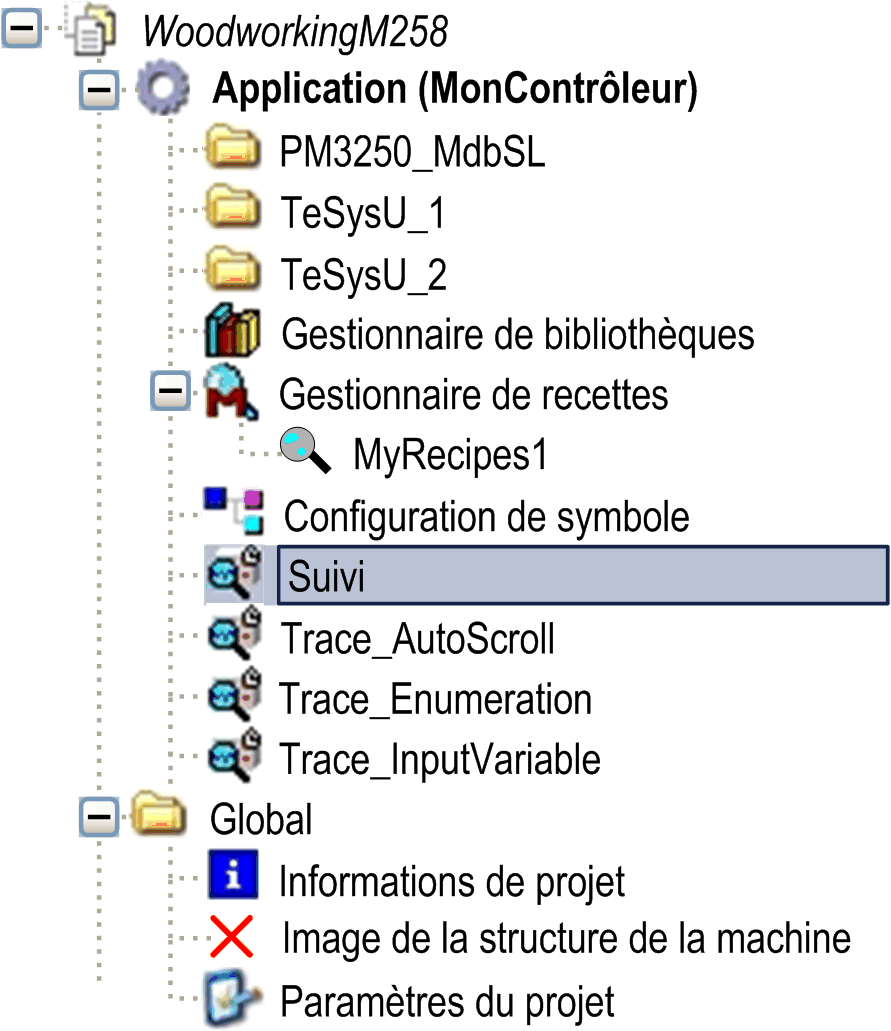Click the MyRecipes1 magnifier icon
Viewport: 891px width, 1031px height.
(x=306, y=453)
